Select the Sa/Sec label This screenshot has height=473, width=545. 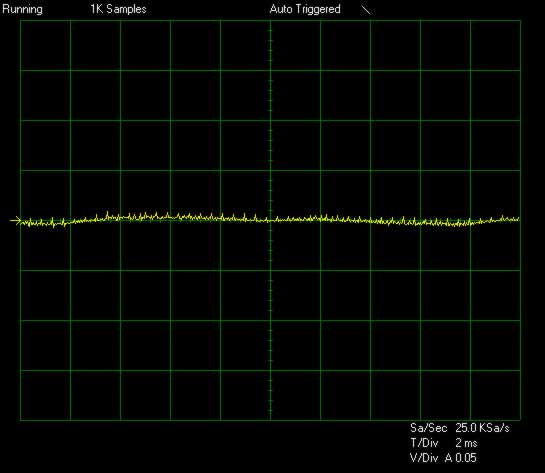[x=428, y=427]
